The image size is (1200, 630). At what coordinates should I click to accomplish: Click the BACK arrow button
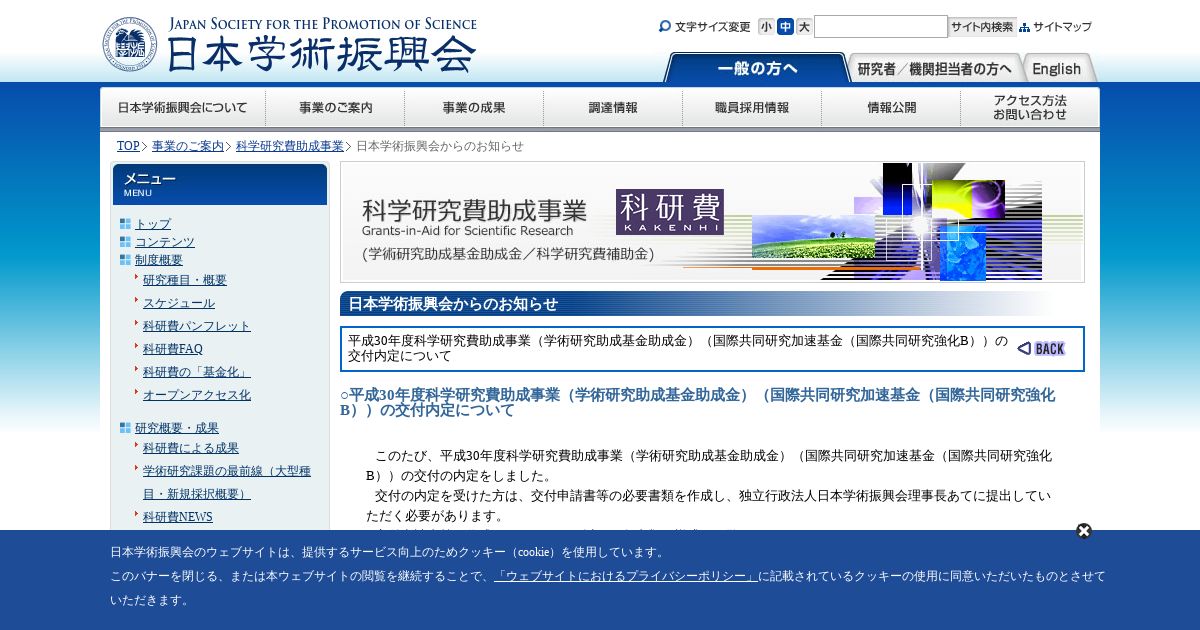click(1041, 348)
